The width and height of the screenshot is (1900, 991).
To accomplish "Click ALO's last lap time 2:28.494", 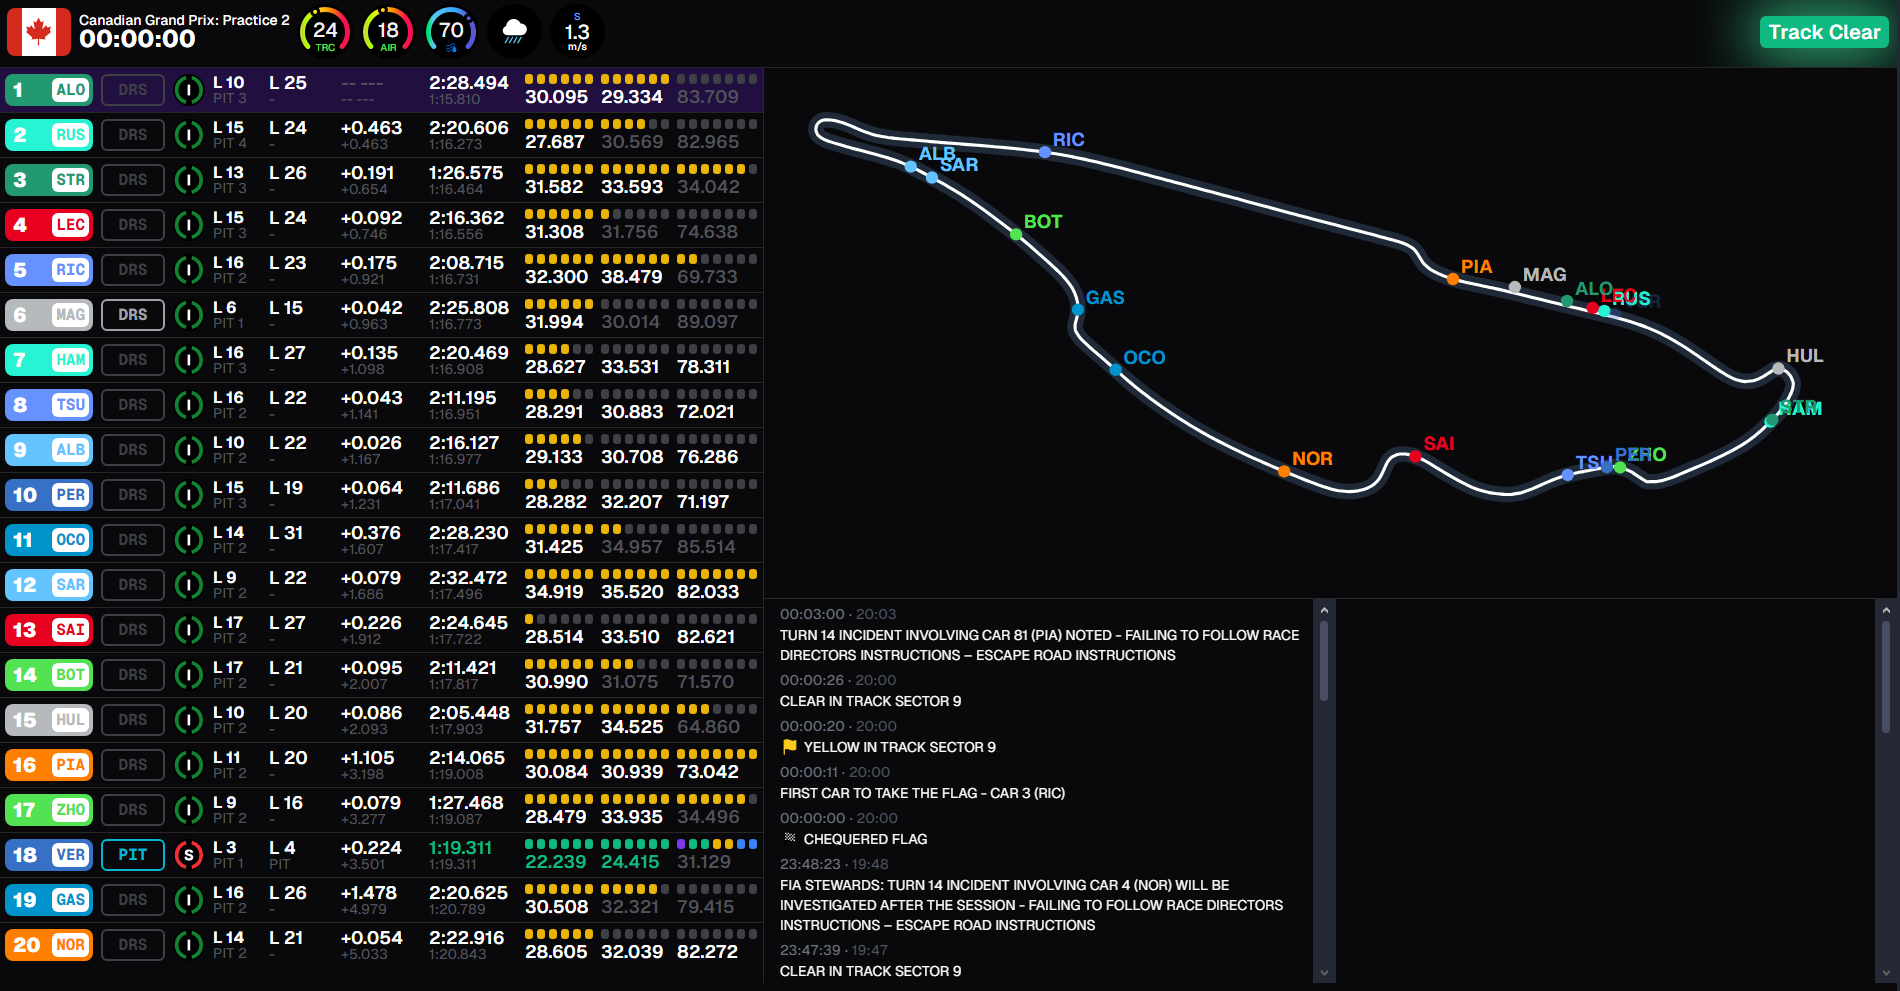I will [469, 83].
